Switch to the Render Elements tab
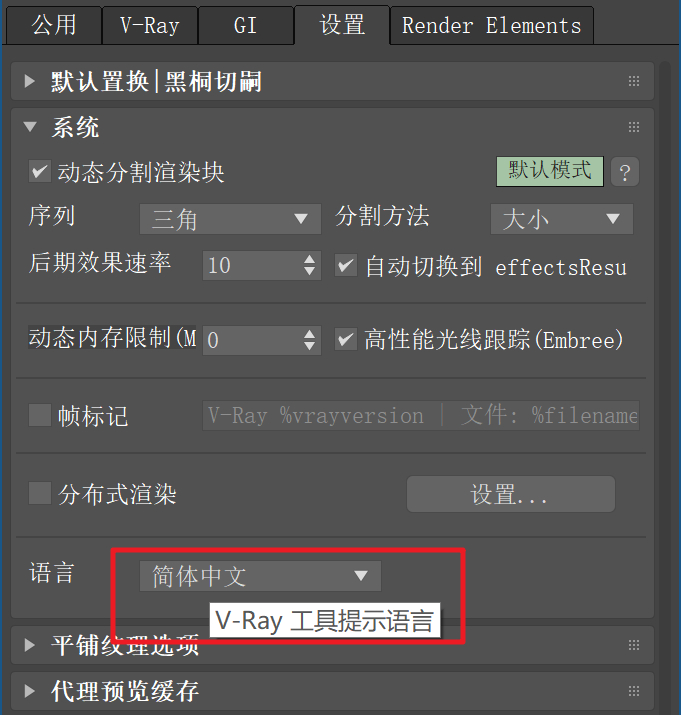This screenshot has width=681, height=715. [492, 26]
